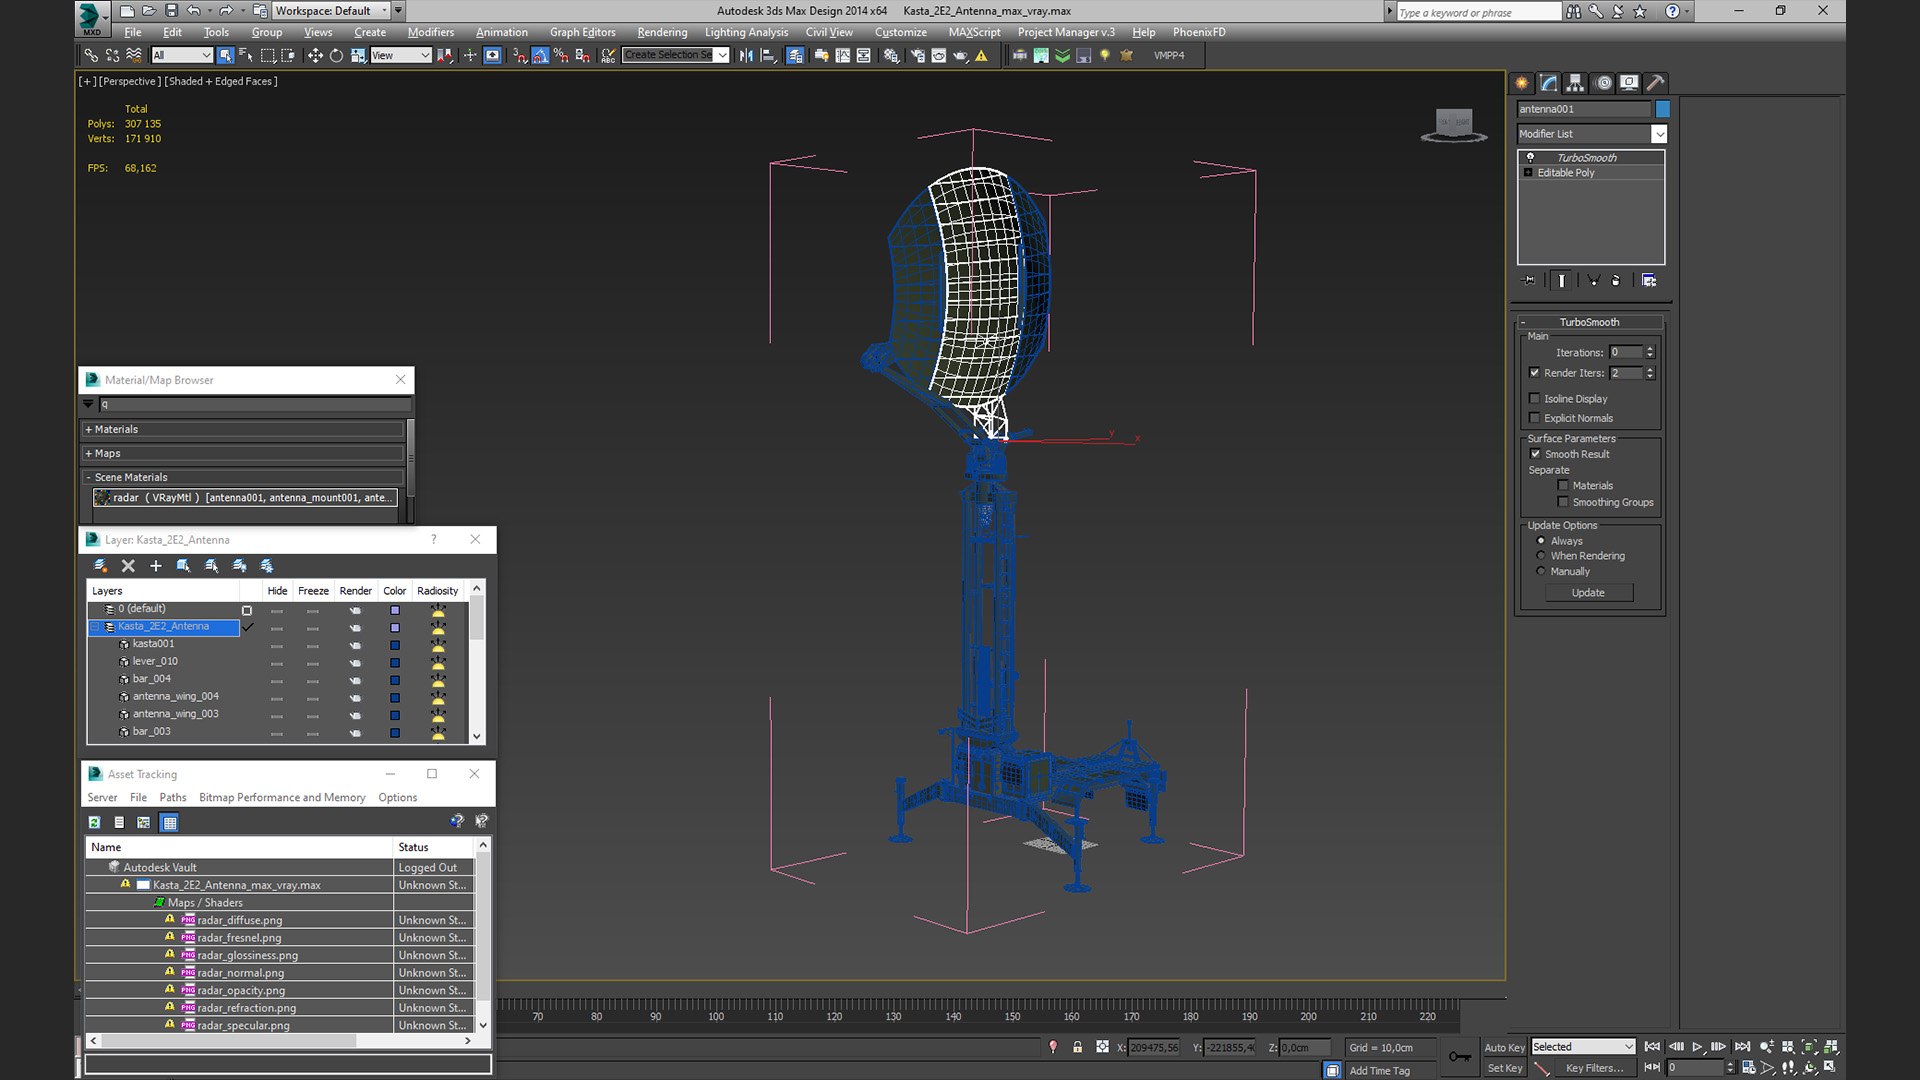This screenshot has width=1920, height=1080.
Task: Click the antenna001 object color swatch
Action: point(1662,109)
